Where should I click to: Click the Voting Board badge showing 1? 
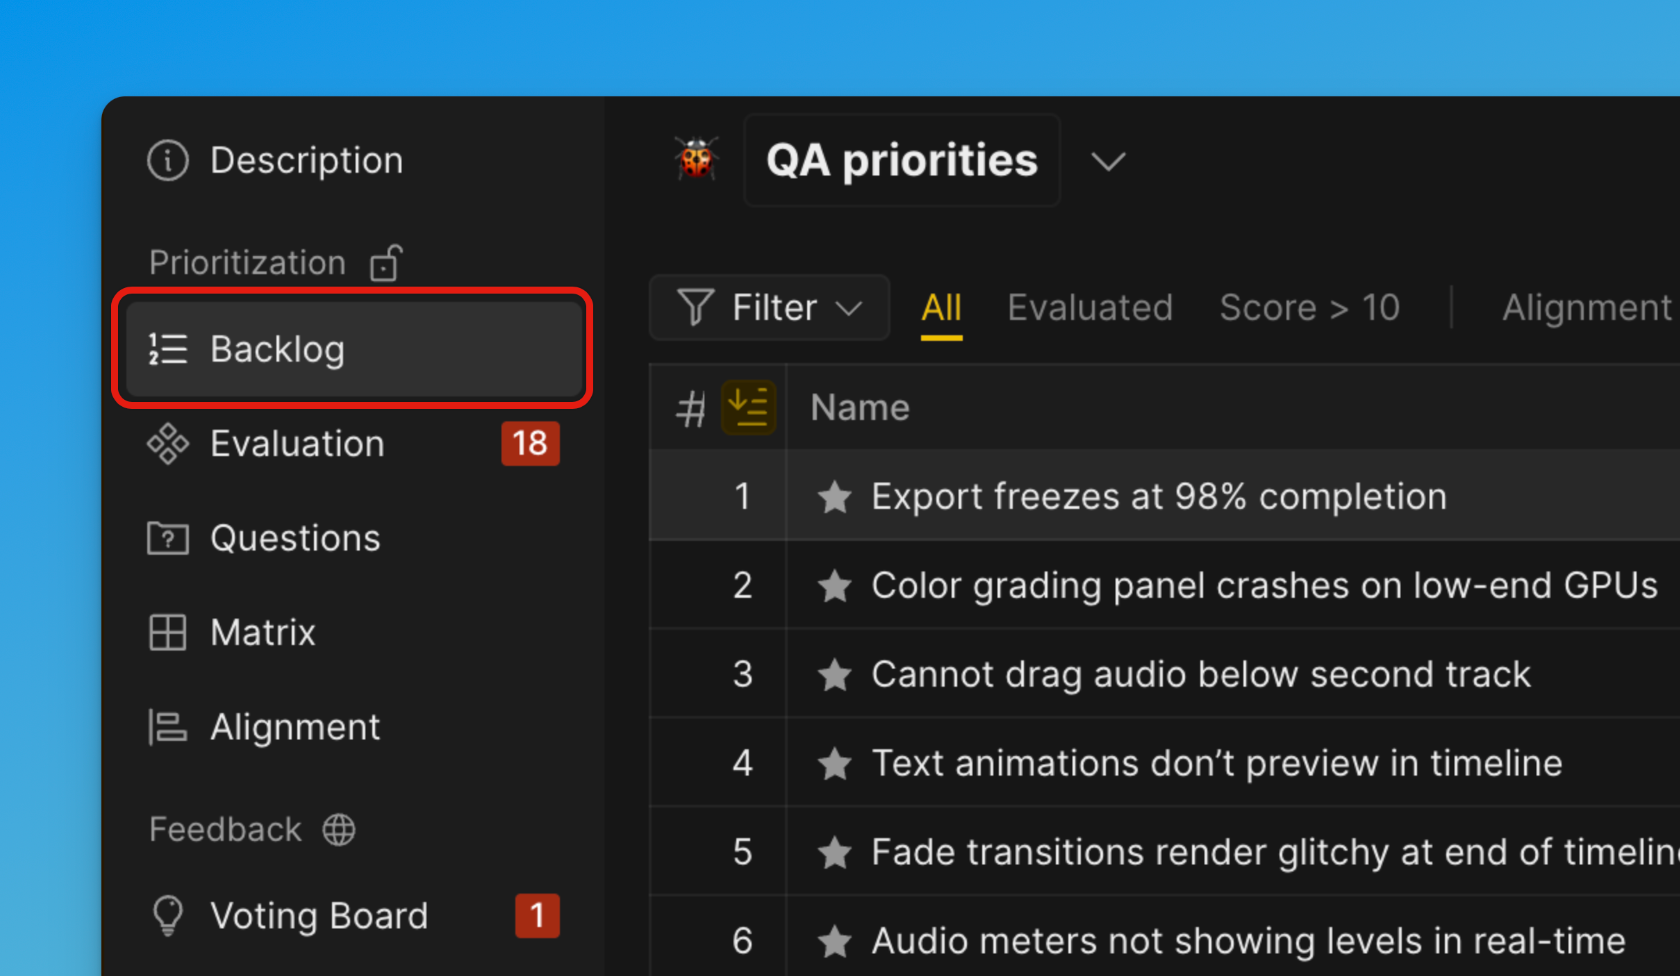(537, 915)
